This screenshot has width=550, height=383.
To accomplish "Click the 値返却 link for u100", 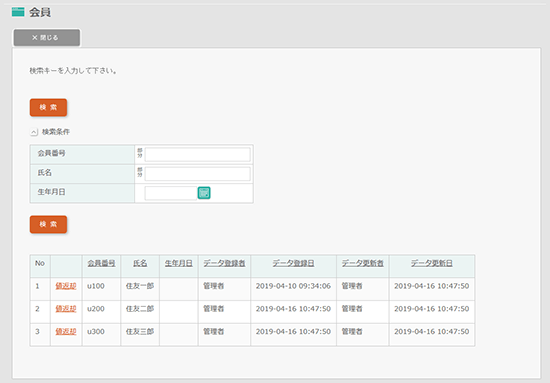I will (x=66, y=286).
